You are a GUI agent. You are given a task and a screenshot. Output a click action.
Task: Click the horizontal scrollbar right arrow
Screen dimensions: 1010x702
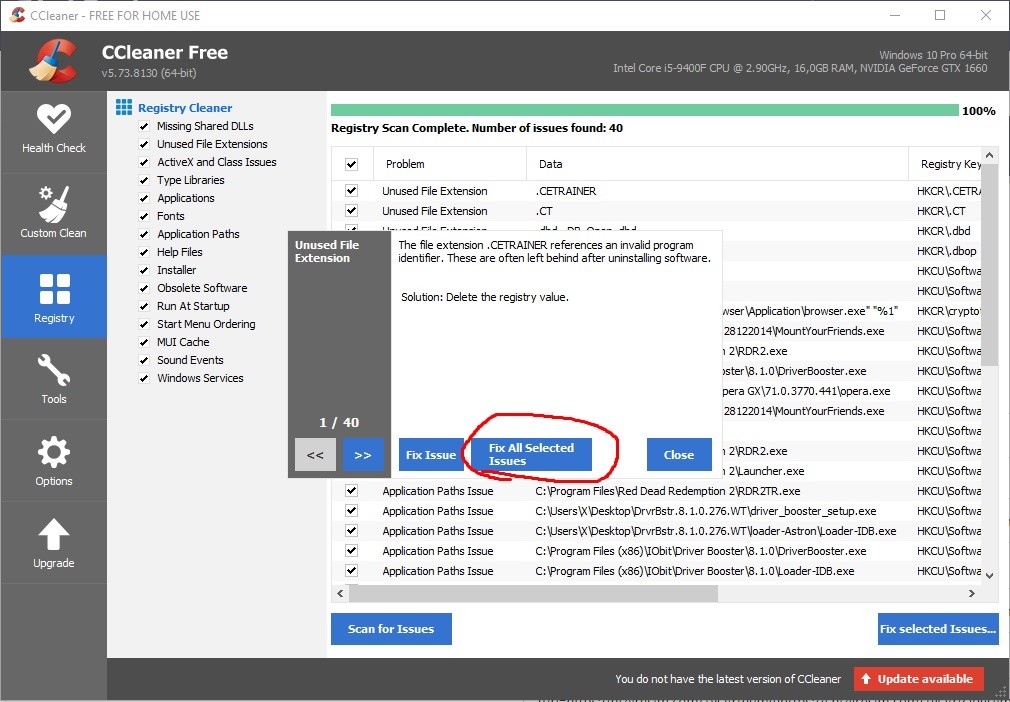click(972, 593)
